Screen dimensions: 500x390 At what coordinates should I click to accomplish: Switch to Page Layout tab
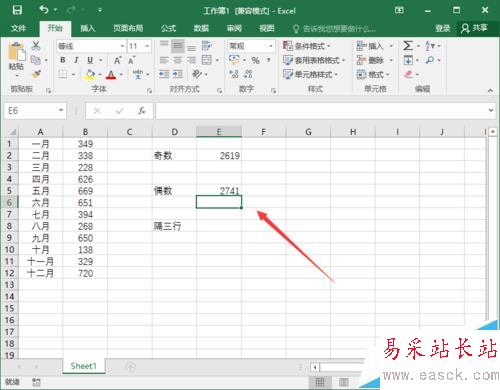pyautogui.click(x=128, y=28)
